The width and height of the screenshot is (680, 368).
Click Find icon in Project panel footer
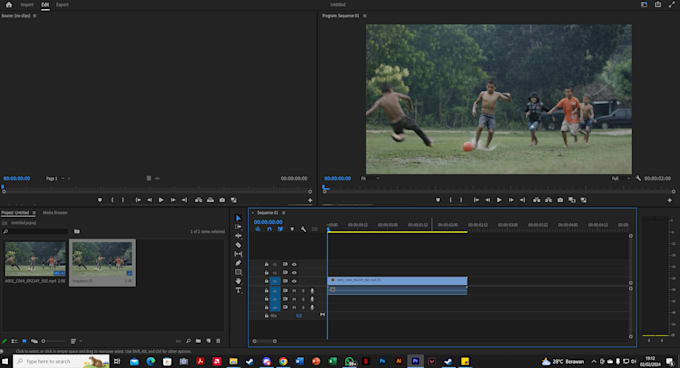tap(188, 341)
